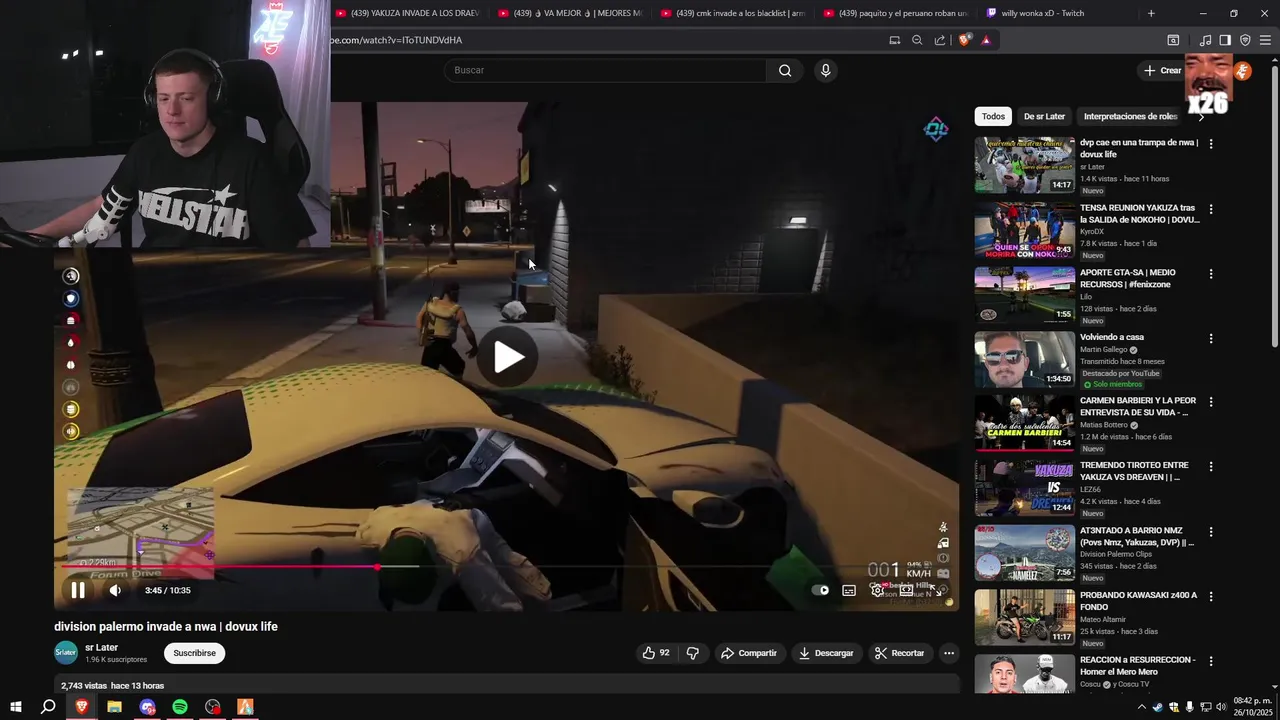
Task: Click the search magnifier button beside Buscar
Action: click(785, 70)
